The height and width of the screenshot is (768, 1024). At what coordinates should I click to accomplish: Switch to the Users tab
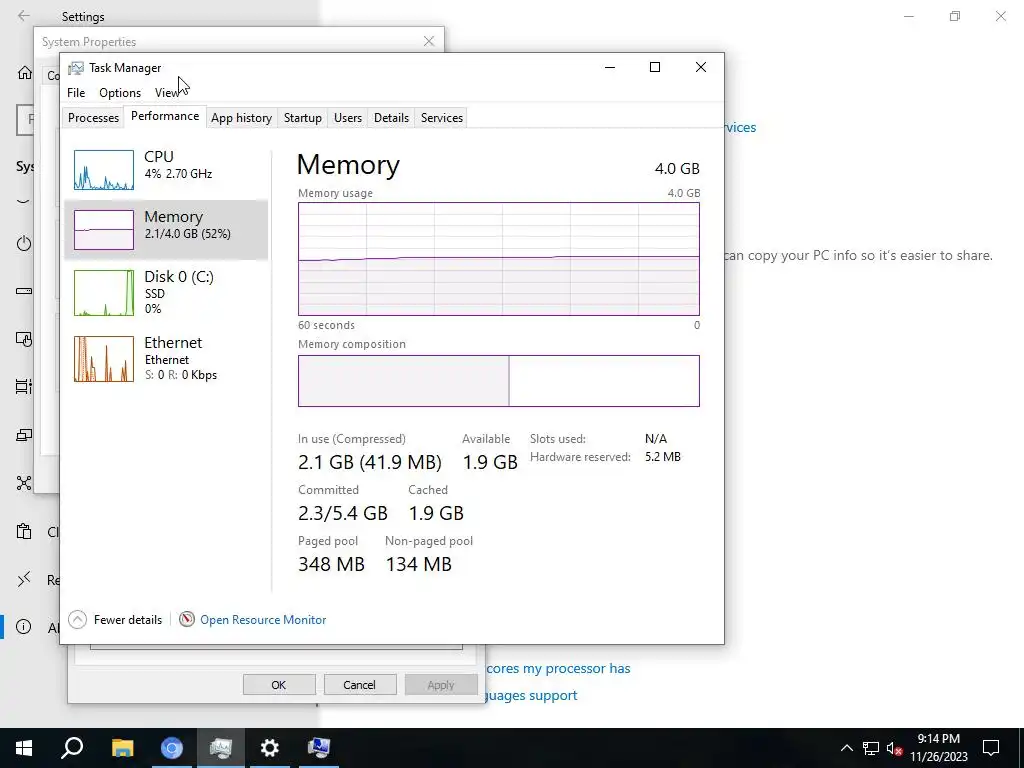pyautogui.click(x=347, y=118)
